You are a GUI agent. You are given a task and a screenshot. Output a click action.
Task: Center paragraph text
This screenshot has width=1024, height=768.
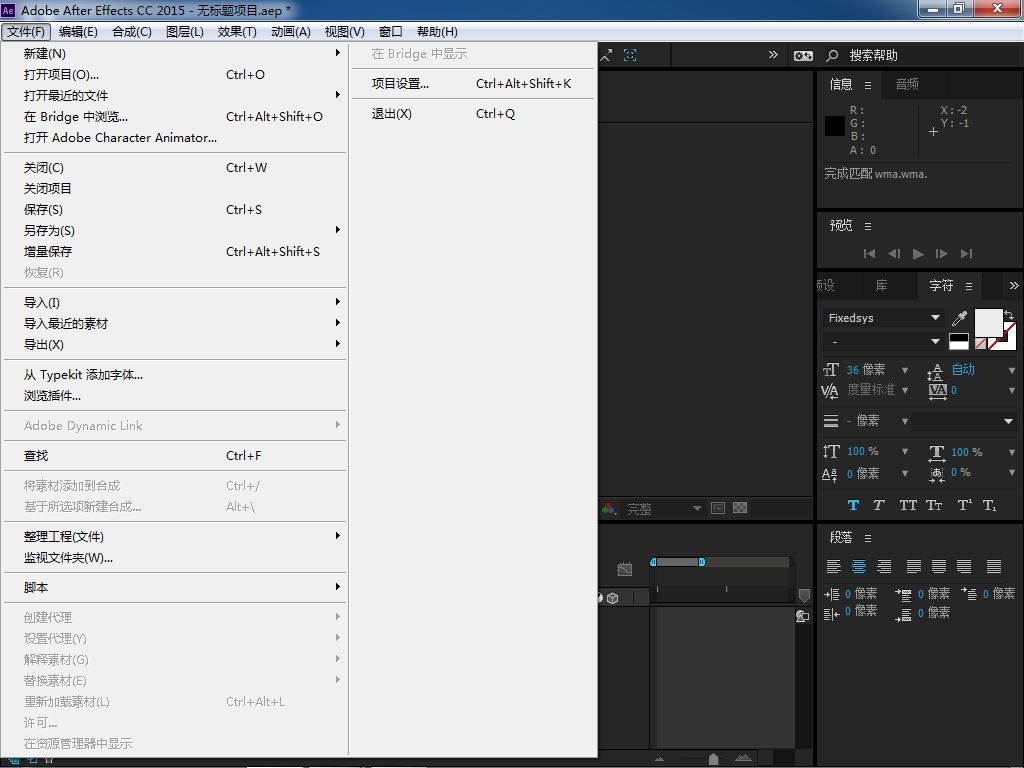[859, 566]
